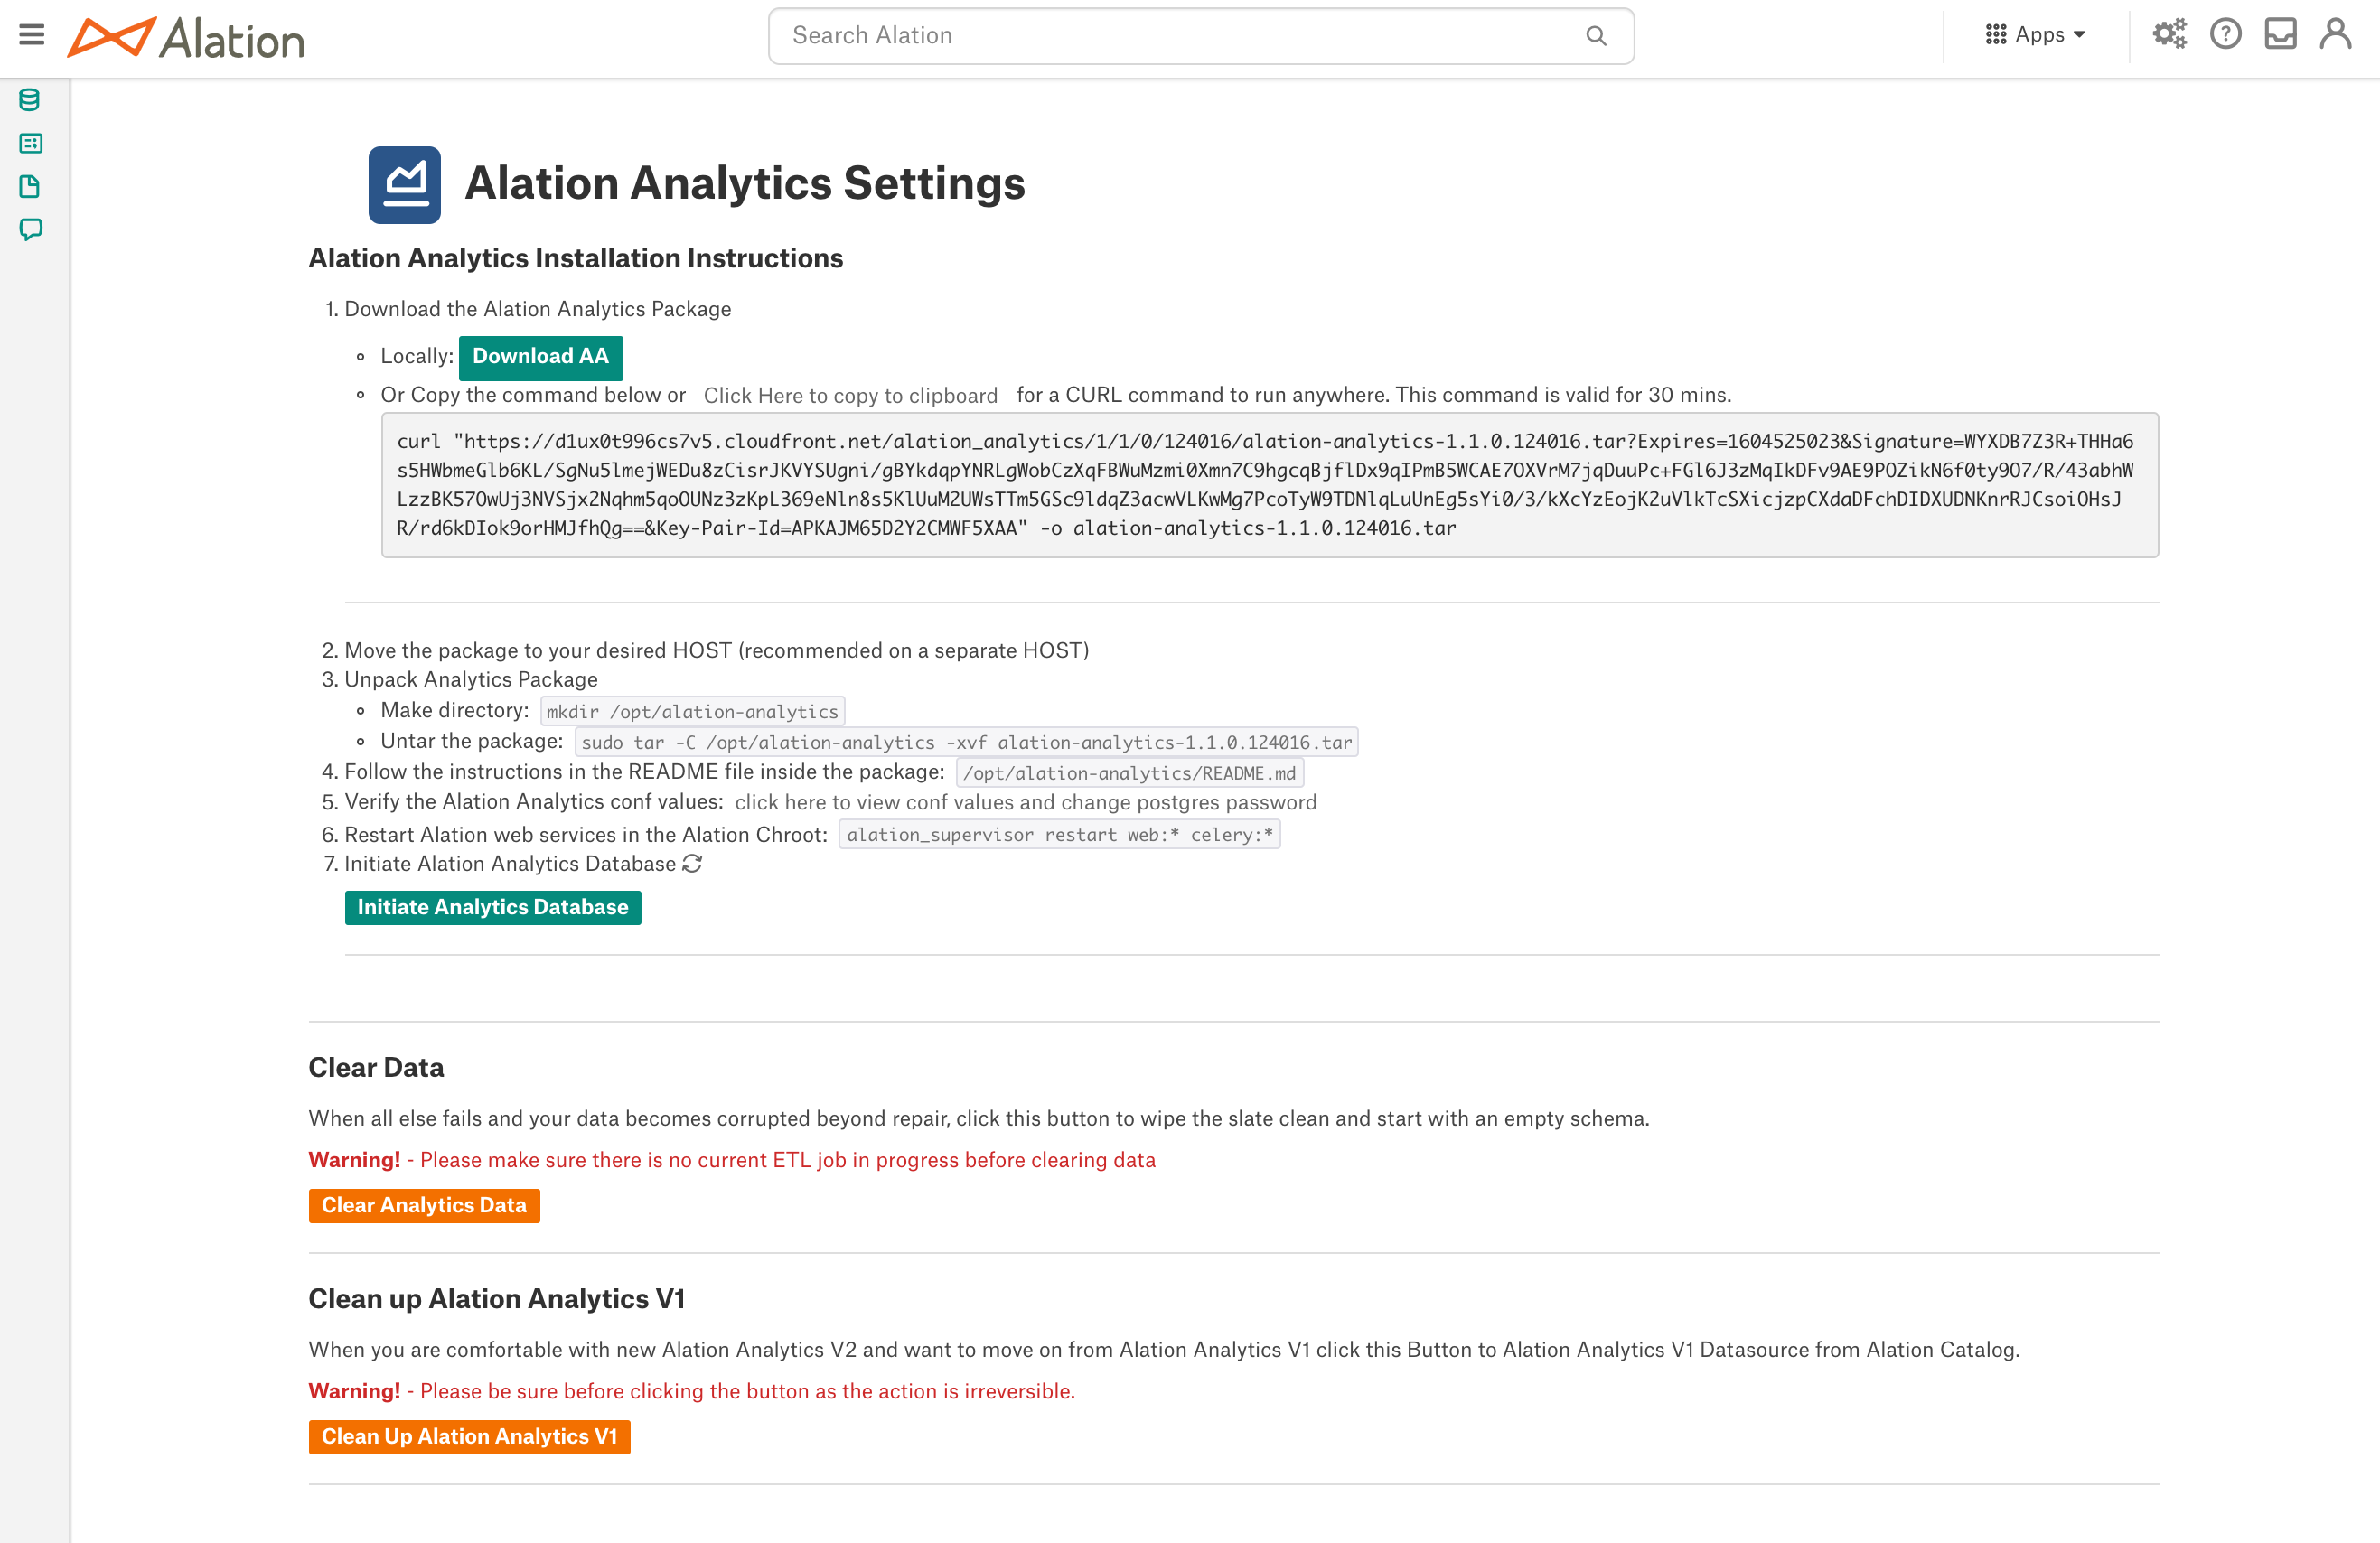Click the Clear Analytics Data button
This screenshot has height=1543, width=2380.
424,1205
